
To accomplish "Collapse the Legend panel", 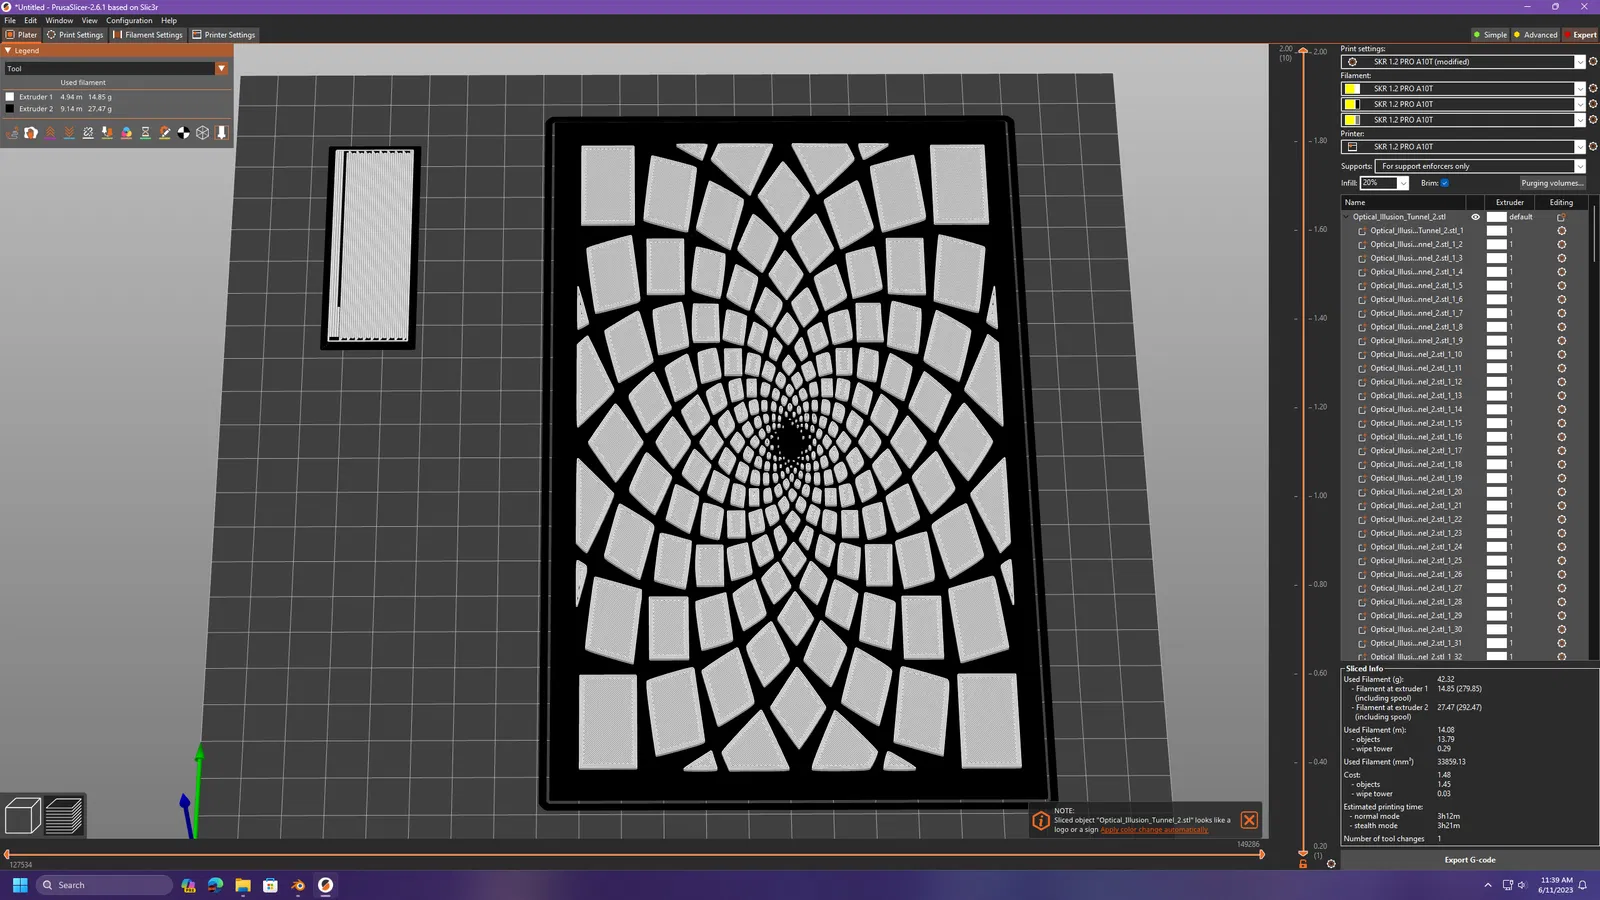I will click(x=8, y=51).
